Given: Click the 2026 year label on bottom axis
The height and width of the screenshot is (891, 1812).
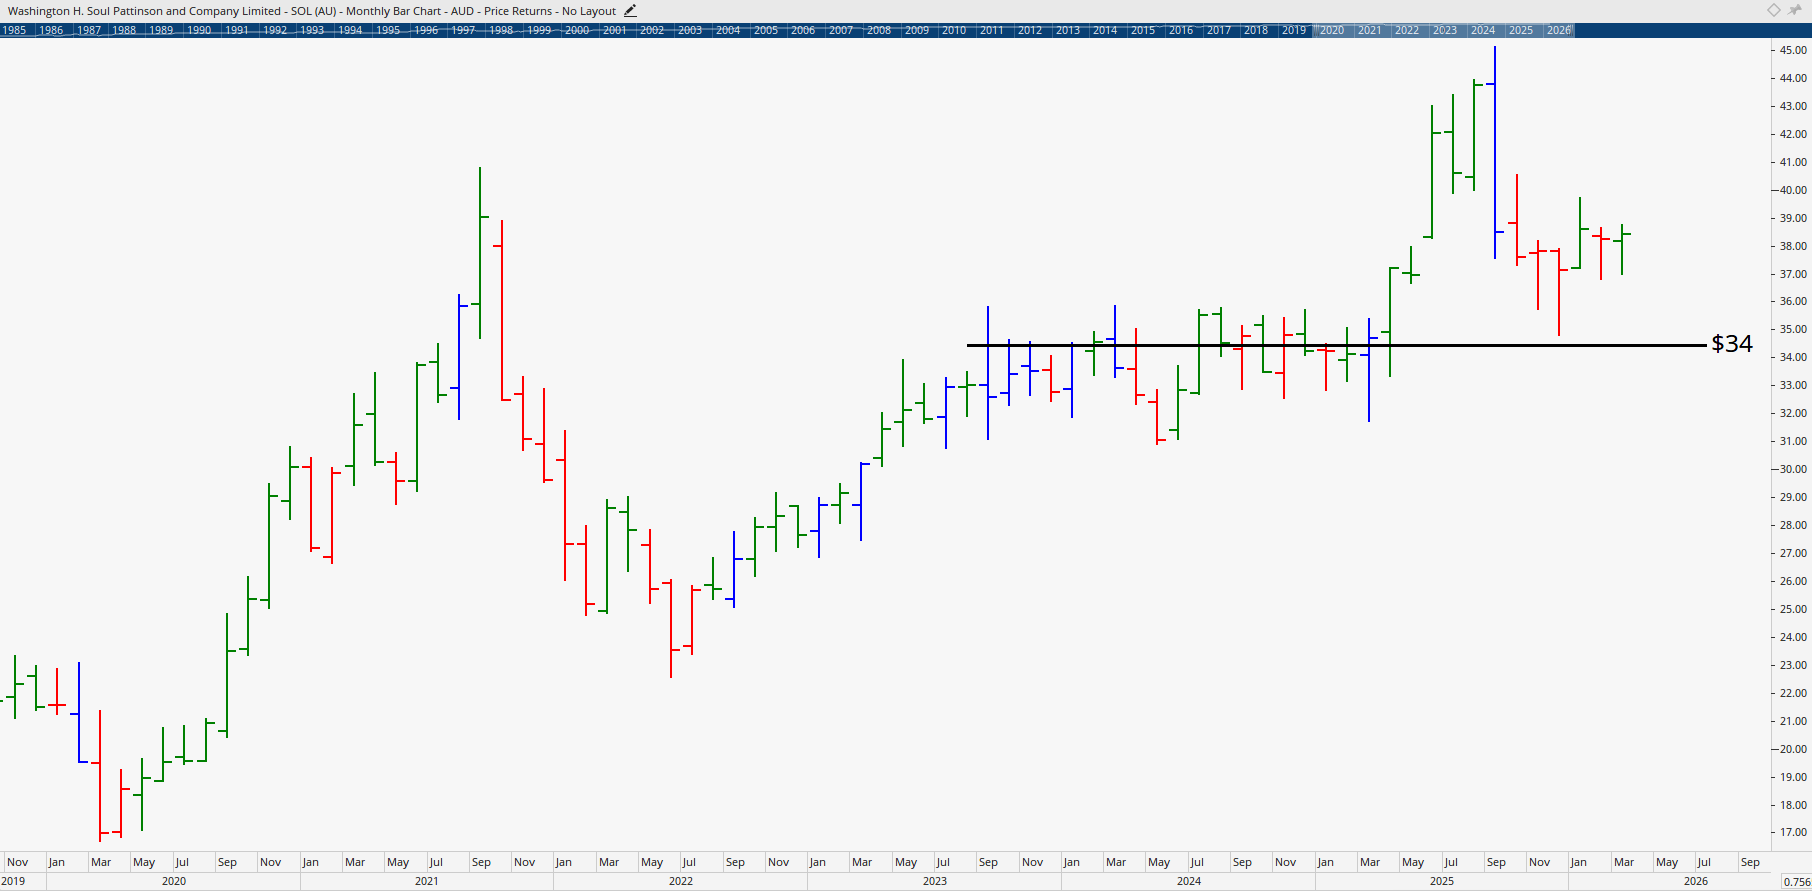Looking at the screenshot, I should tap(1696, 881).
